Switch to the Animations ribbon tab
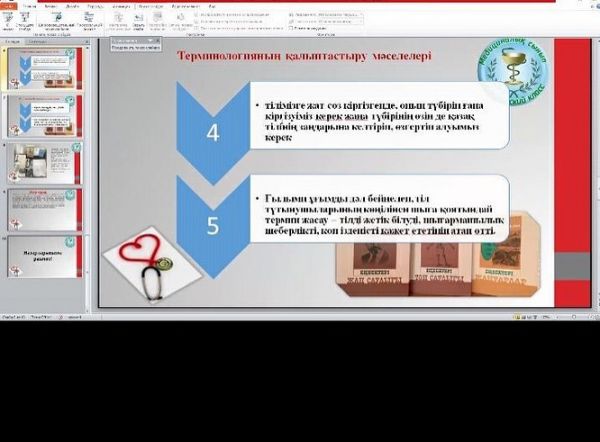 tap(119, 5)
